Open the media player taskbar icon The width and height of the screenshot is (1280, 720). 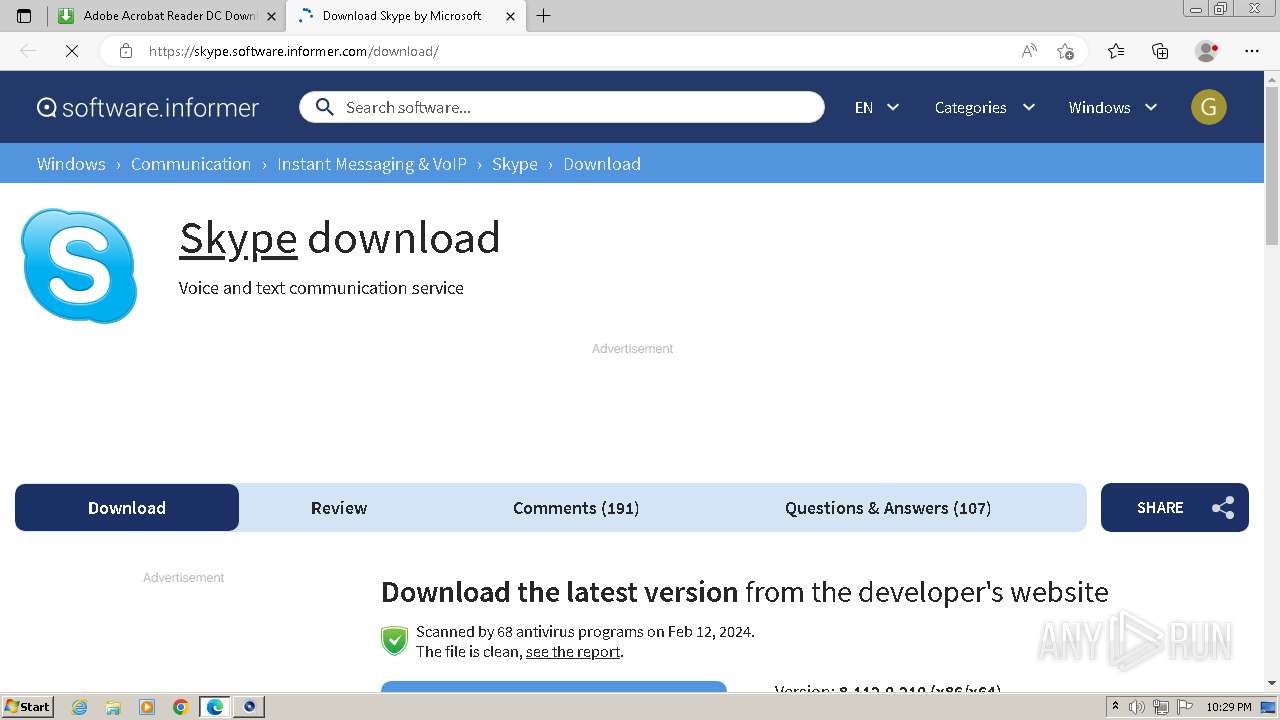[147, 707]
